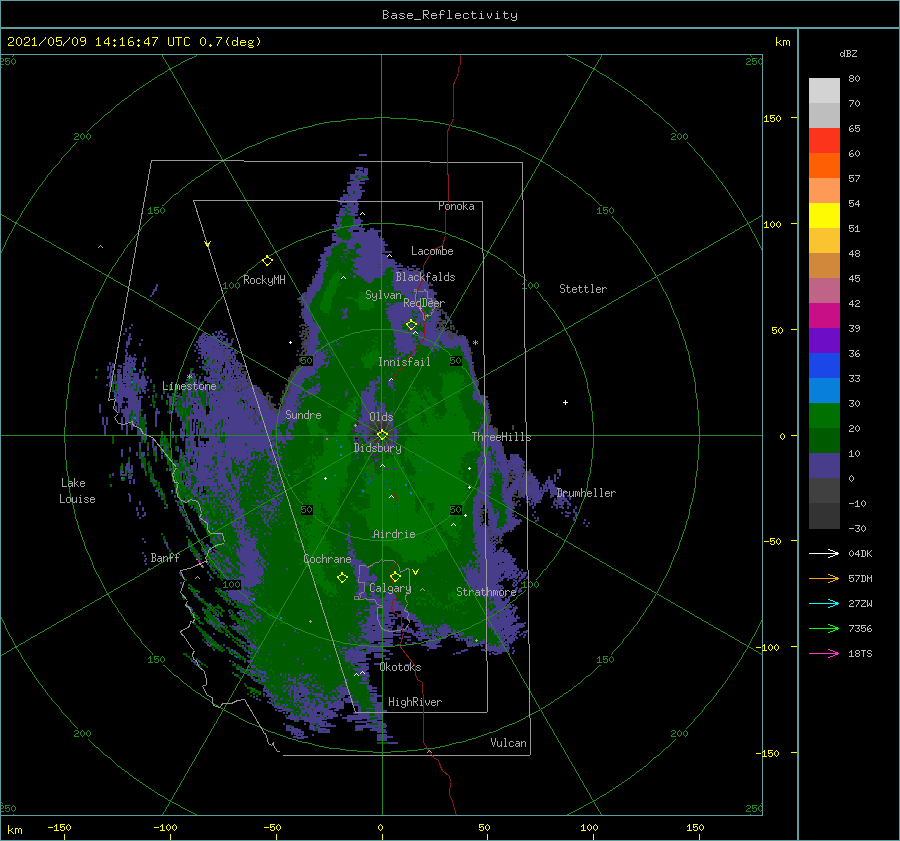This screenshot has width=900, height=841.
Task: Click the Ponoka label
Action: tap(456, 206)
